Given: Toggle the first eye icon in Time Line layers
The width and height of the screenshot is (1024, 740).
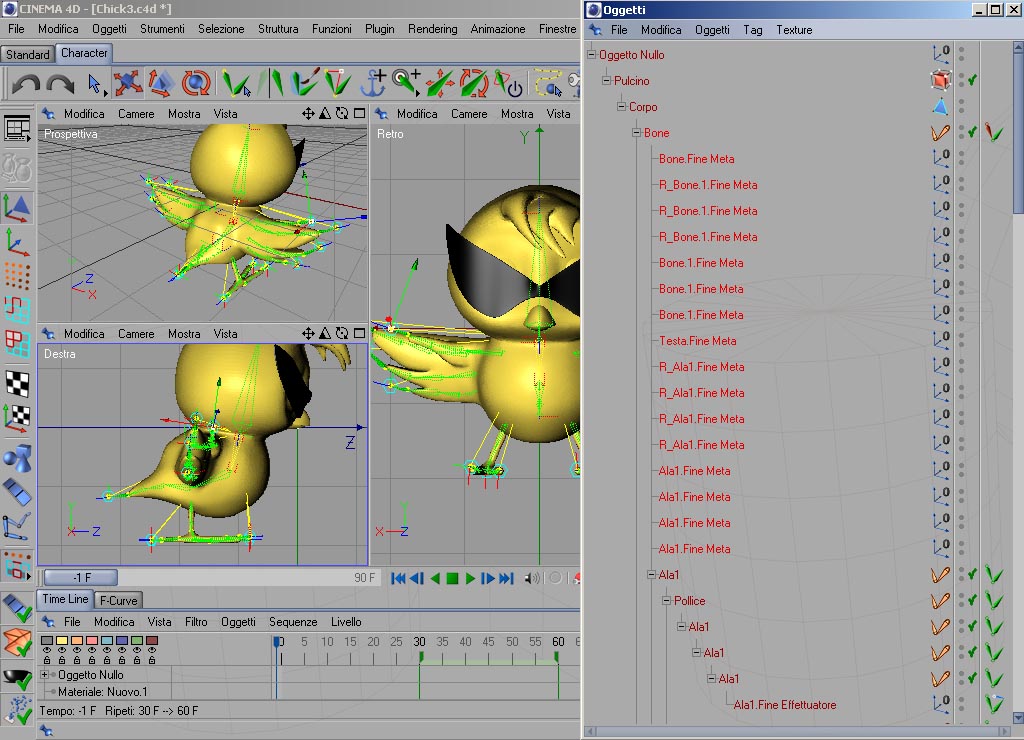Looking at the screenshot, I should click(47, 651).
